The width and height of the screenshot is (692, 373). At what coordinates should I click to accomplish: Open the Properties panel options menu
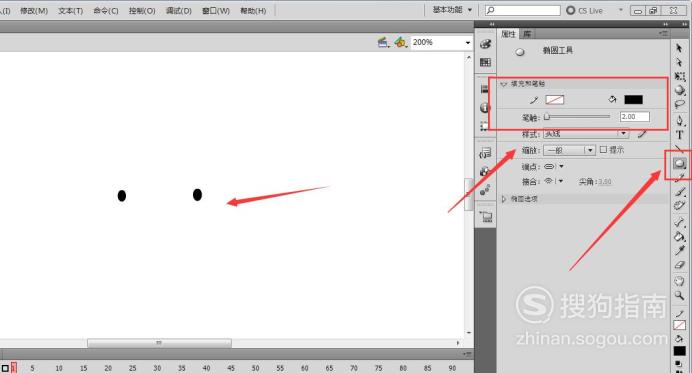663,34
